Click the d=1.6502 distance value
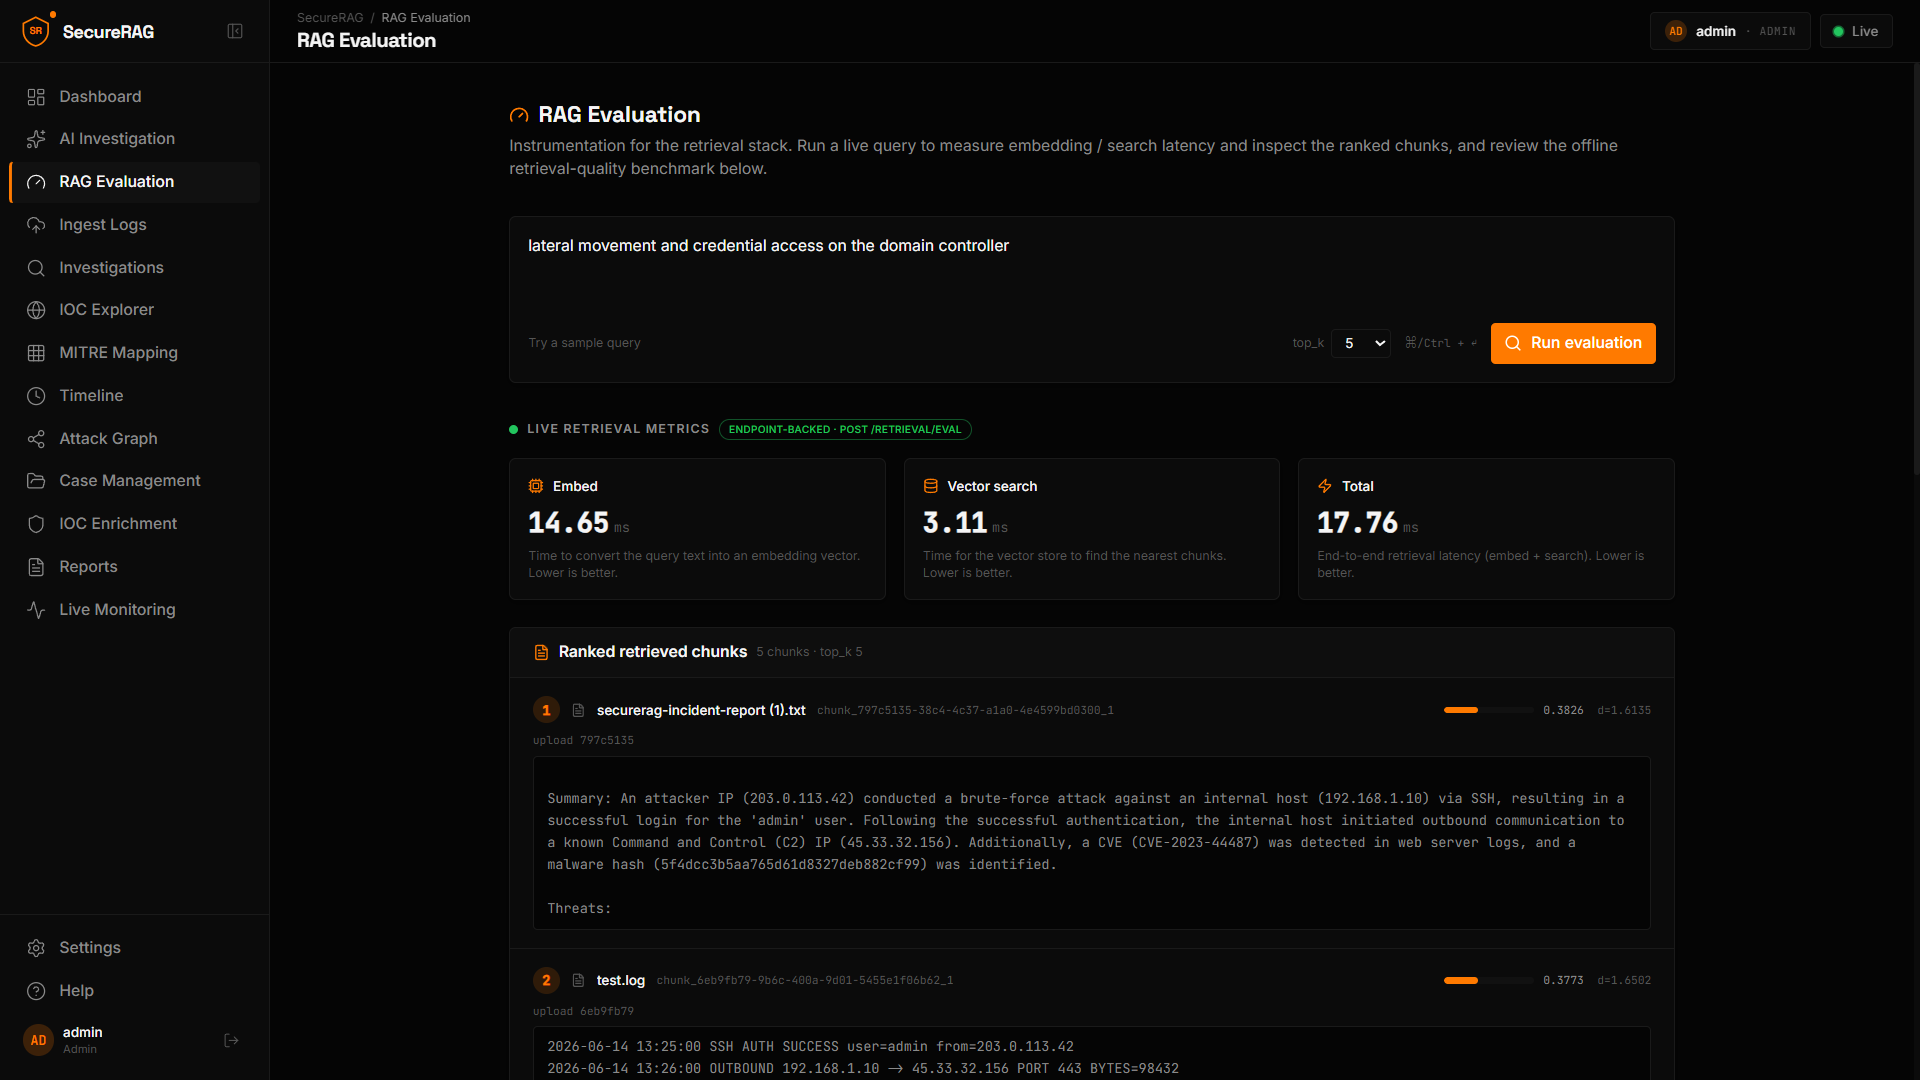This screenshot has height=1080, width=1920. (1624, 980)
